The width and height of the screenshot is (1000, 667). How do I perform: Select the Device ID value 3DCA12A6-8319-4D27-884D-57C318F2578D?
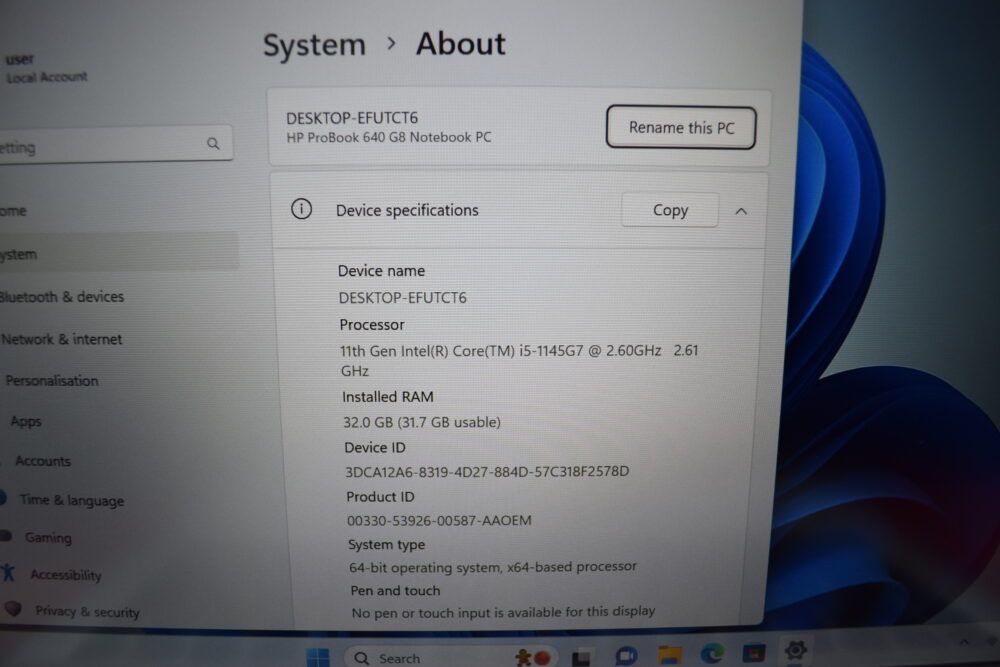[487, 471]
